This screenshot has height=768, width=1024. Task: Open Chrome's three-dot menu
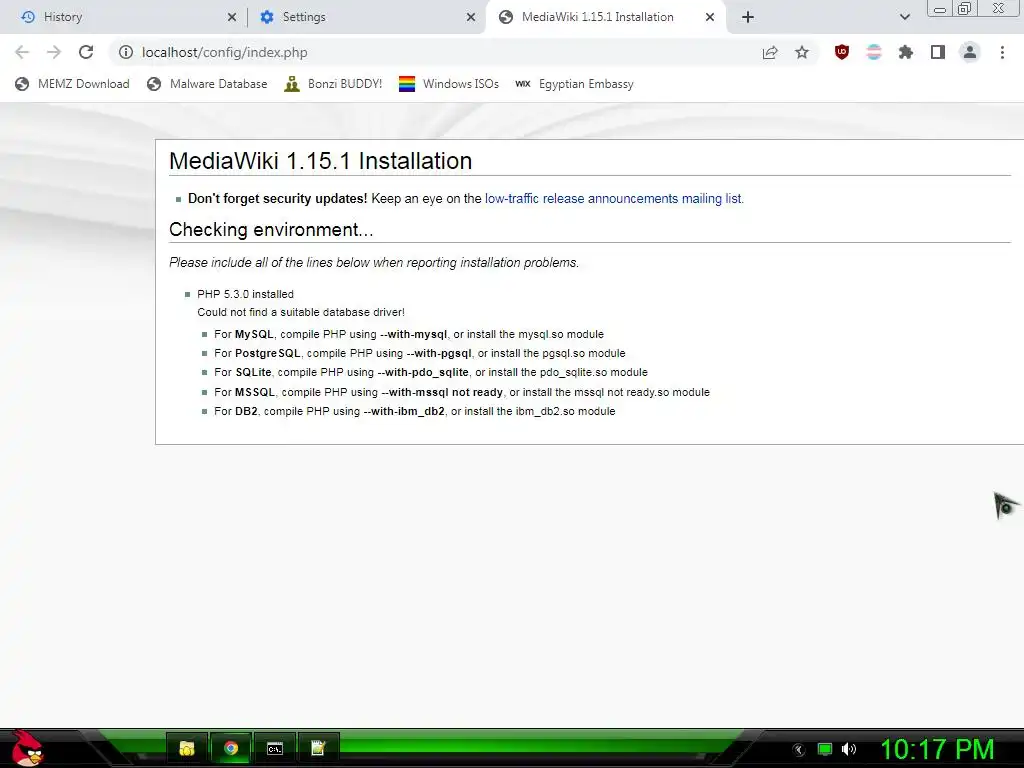pos(1002,52)
